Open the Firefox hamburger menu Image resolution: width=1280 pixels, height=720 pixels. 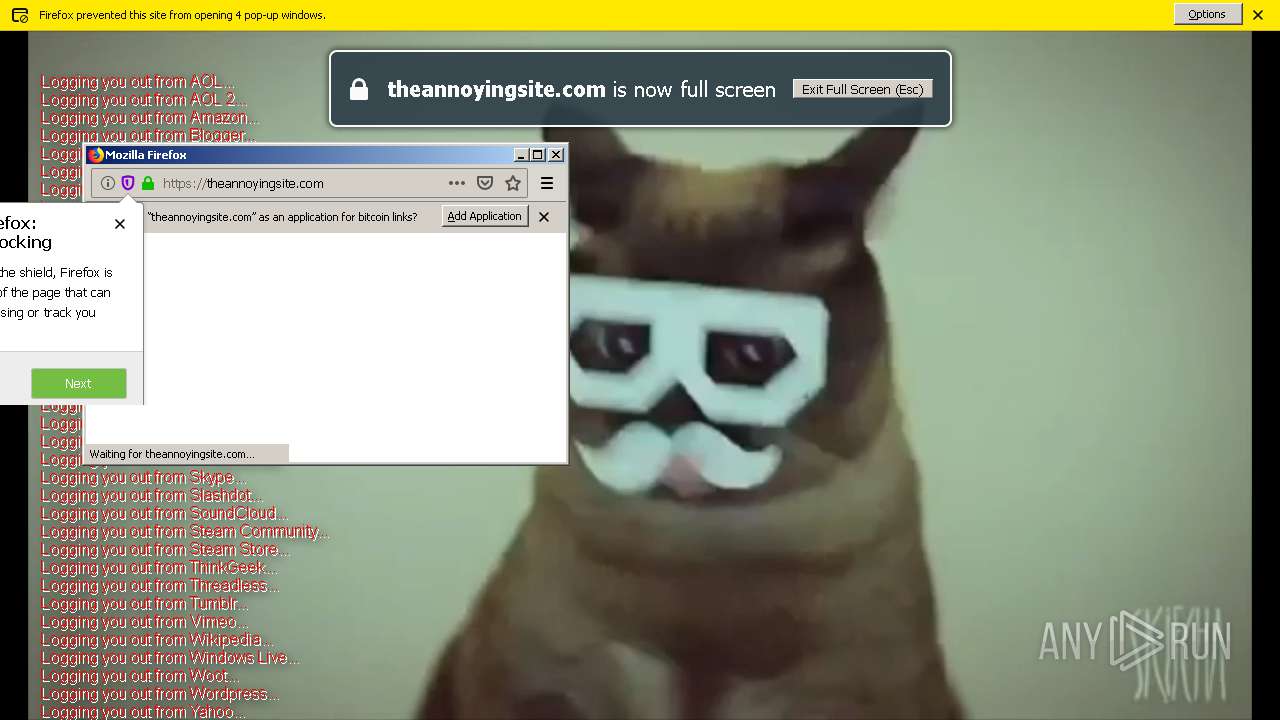(547, 183)
